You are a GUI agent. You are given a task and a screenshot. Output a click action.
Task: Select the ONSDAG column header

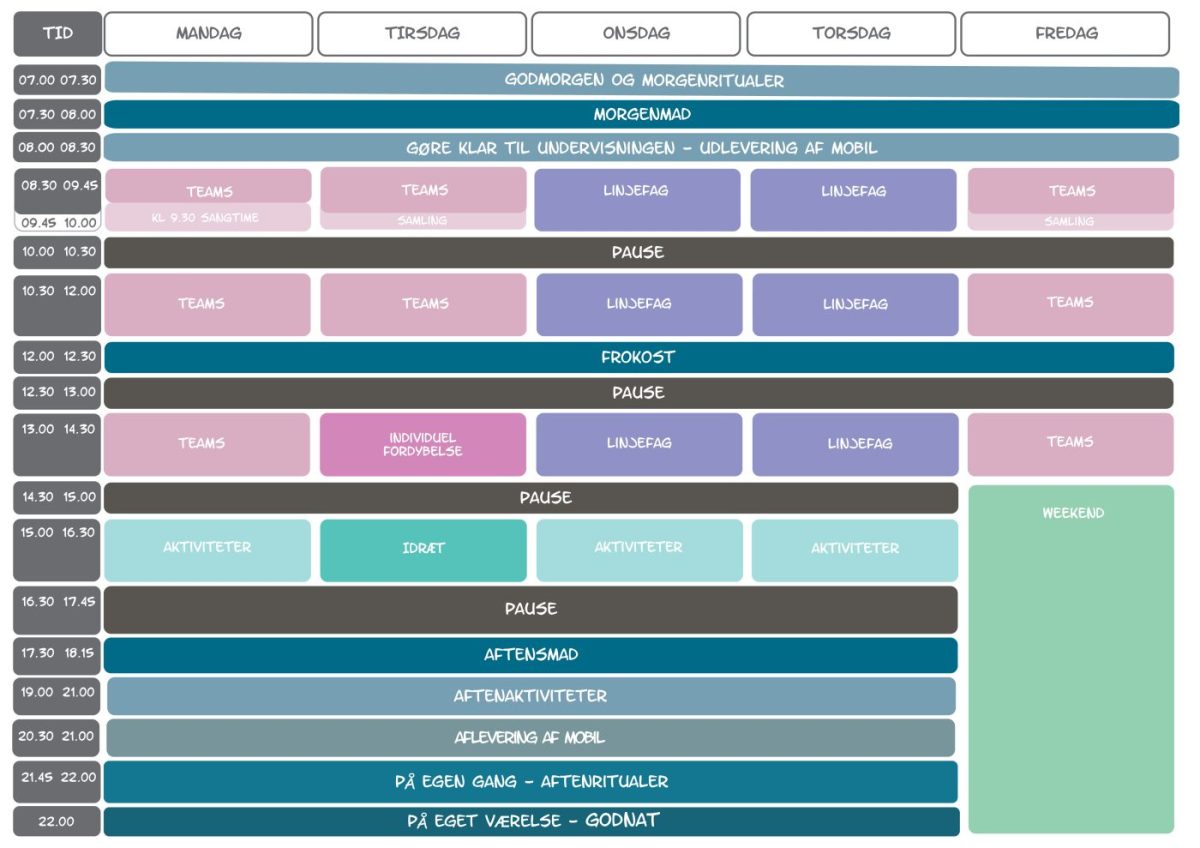tap(636, 34)
